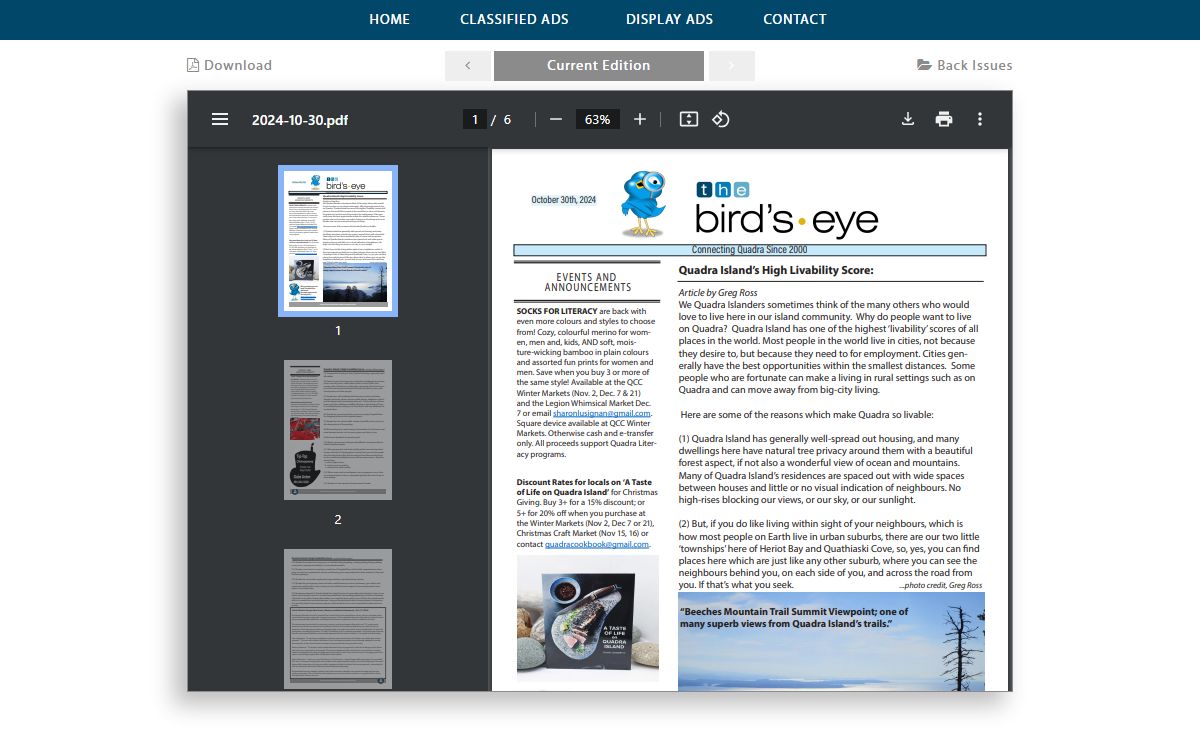1200x740 pixels.
Task: Click the page number input field
Action: (x=474, y=119)
